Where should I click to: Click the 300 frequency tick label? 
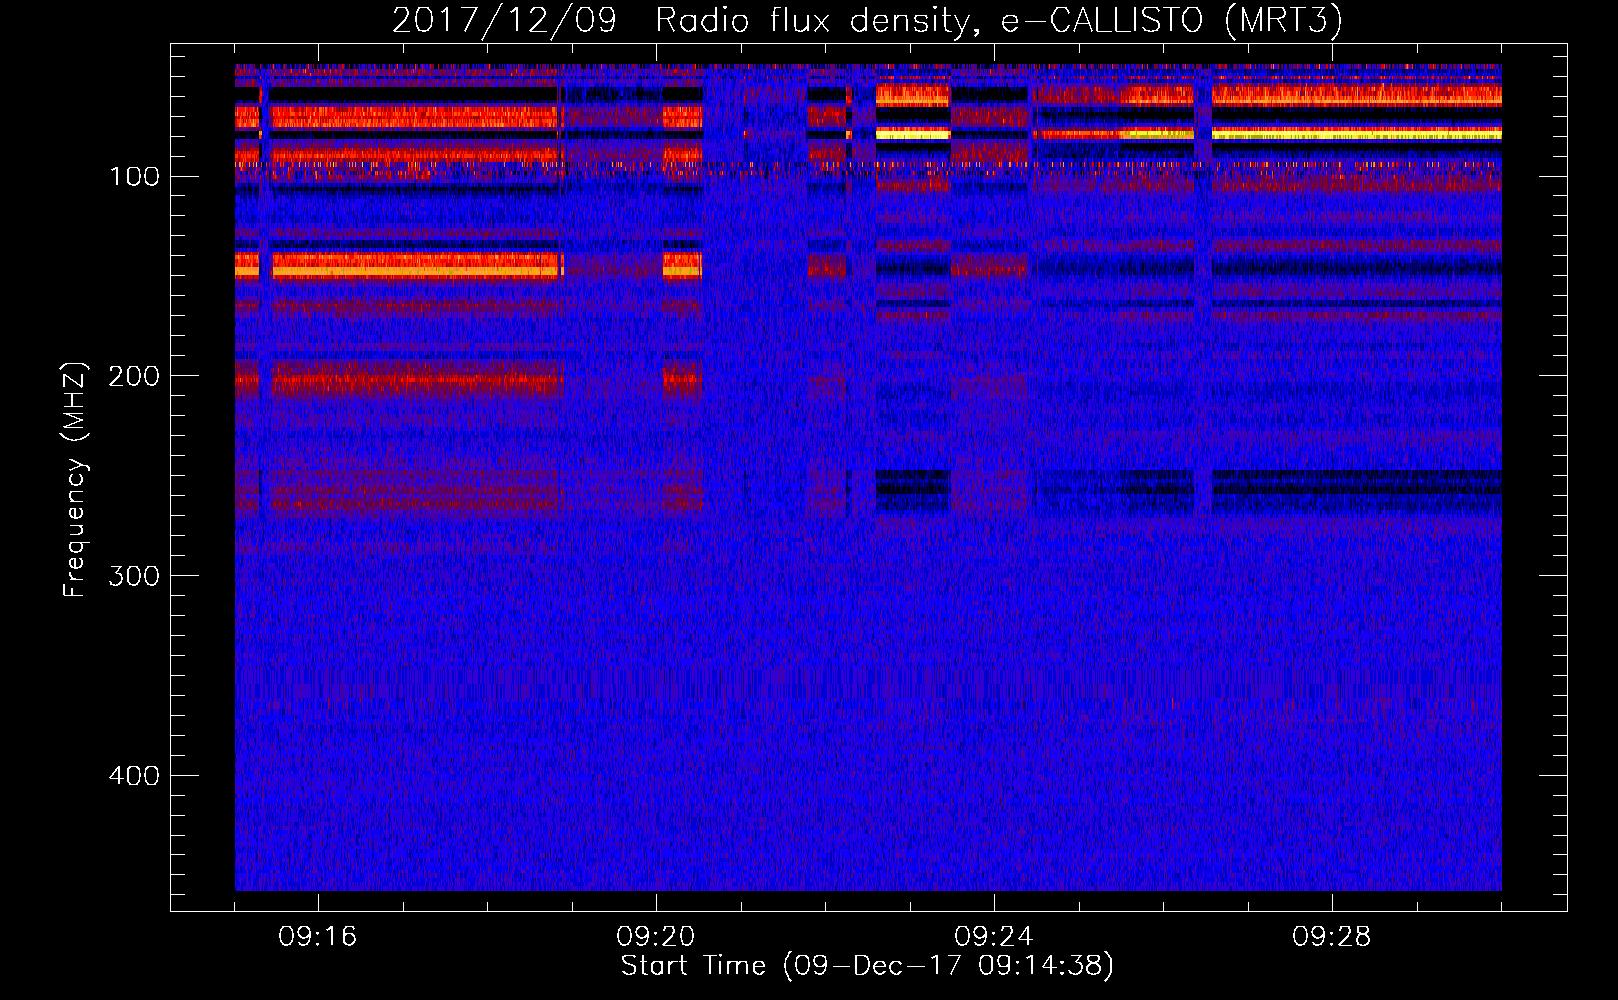click(x=134, y=576)
